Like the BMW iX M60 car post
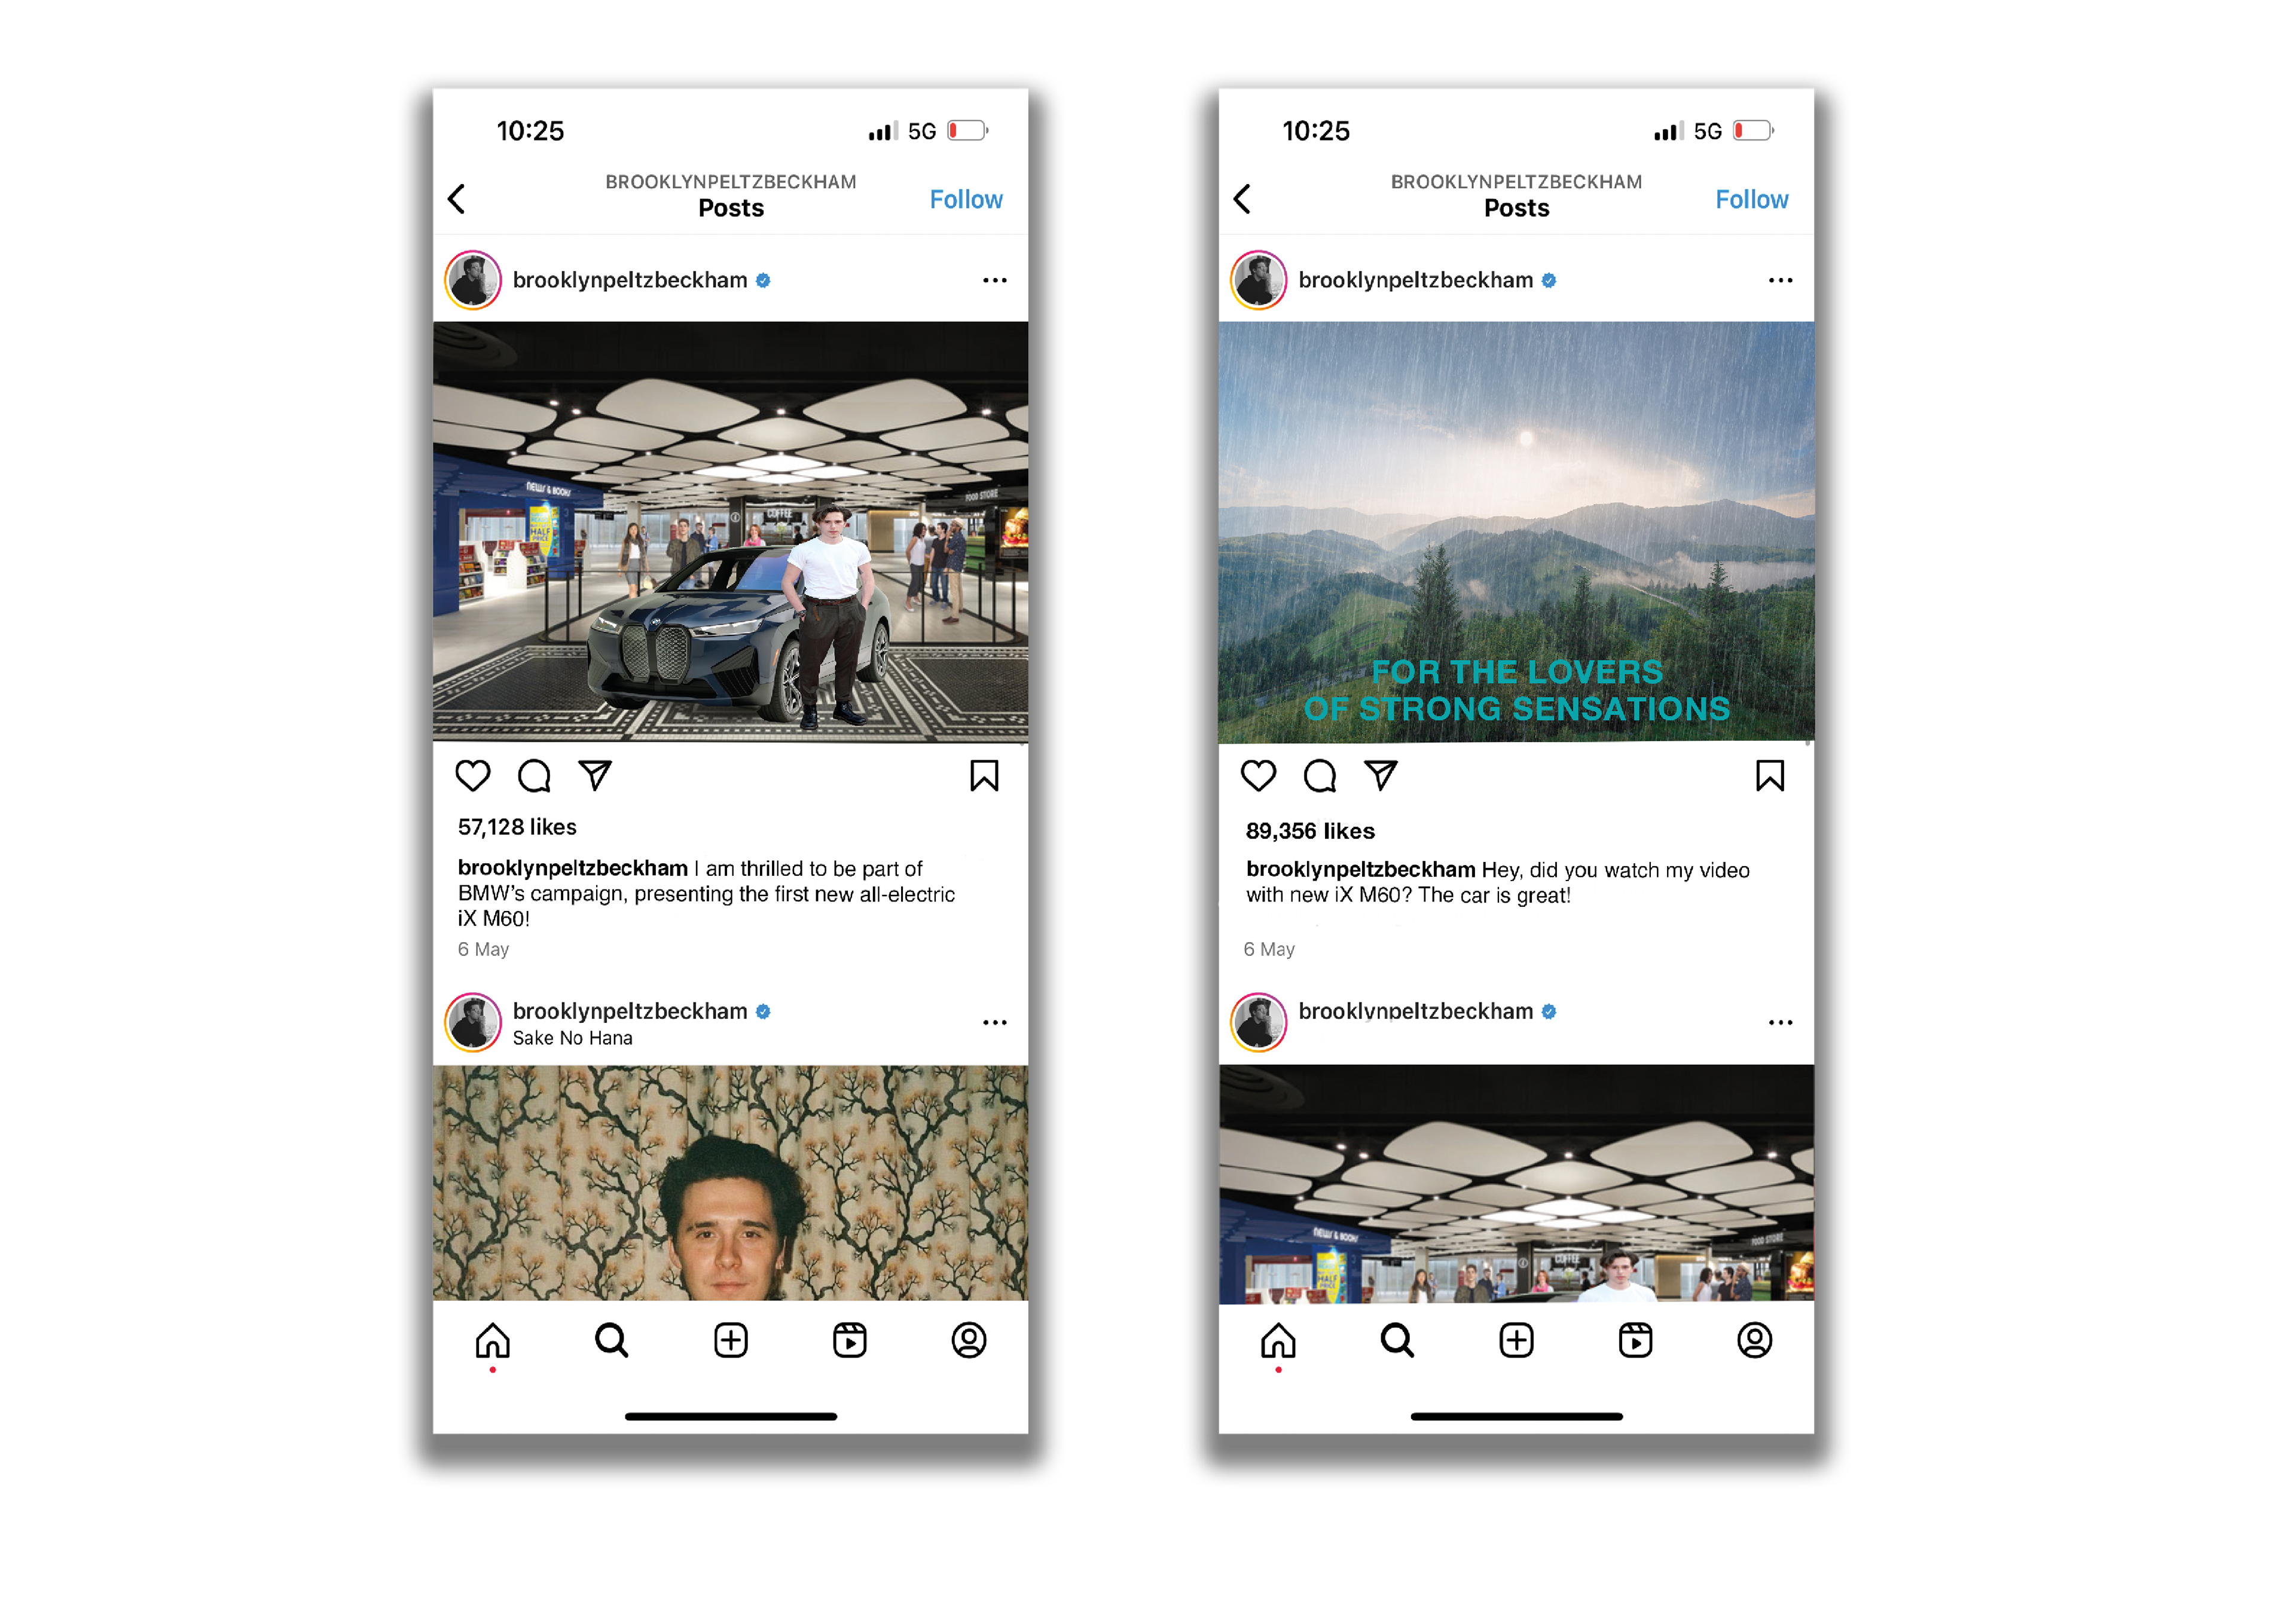Image resolution: width=2296 pixels, height=1623 pixels. coord(472,776)
